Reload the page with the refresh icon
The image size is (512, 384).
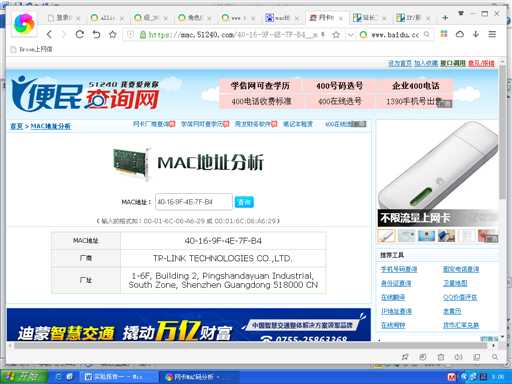click(79, 34)
